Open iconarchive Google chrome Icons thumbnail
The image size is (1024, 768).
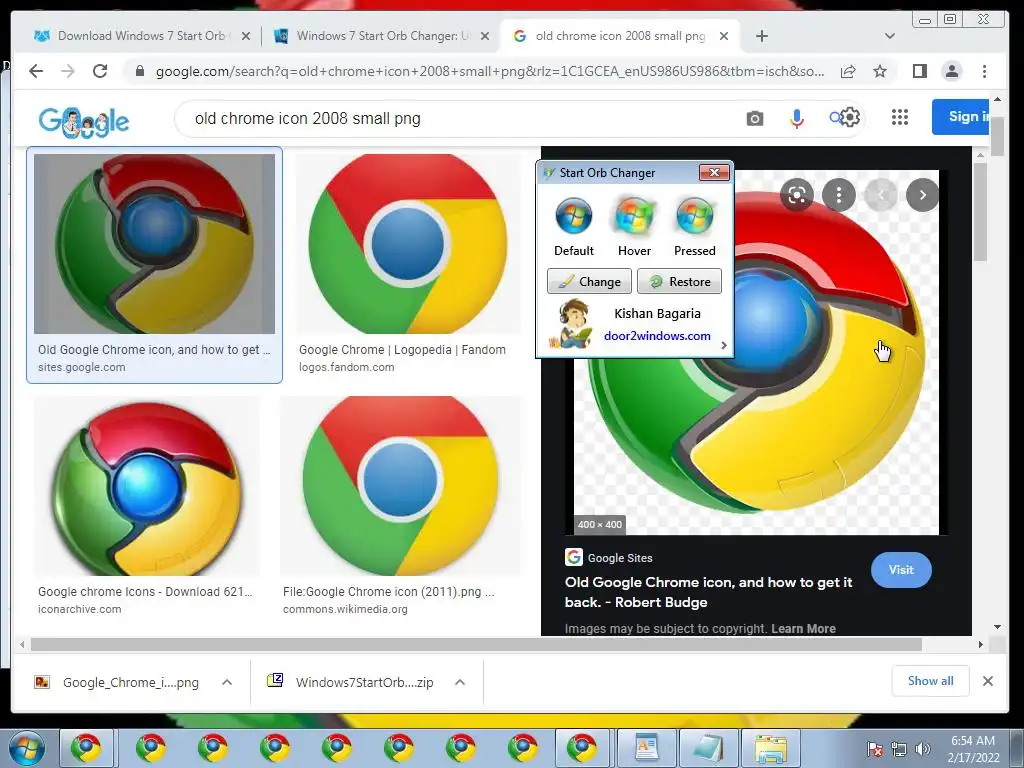pyautogui.click(x=146, y=486)
